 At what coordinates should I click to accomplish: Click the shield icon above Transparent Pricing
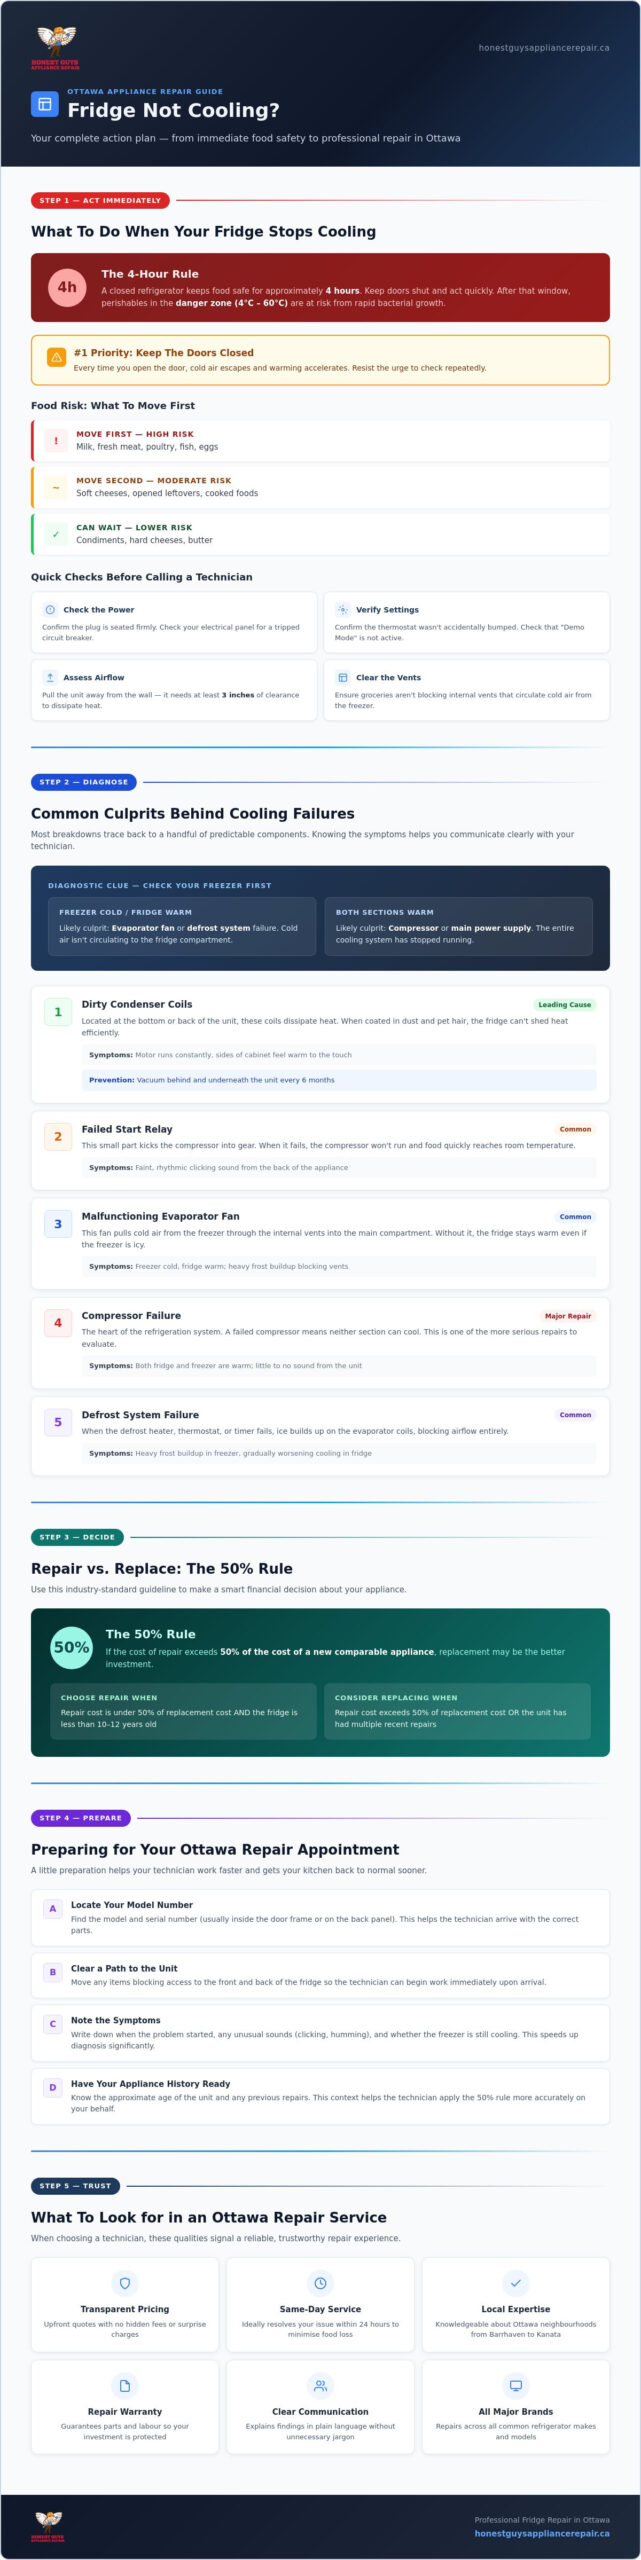point(125,2283)
